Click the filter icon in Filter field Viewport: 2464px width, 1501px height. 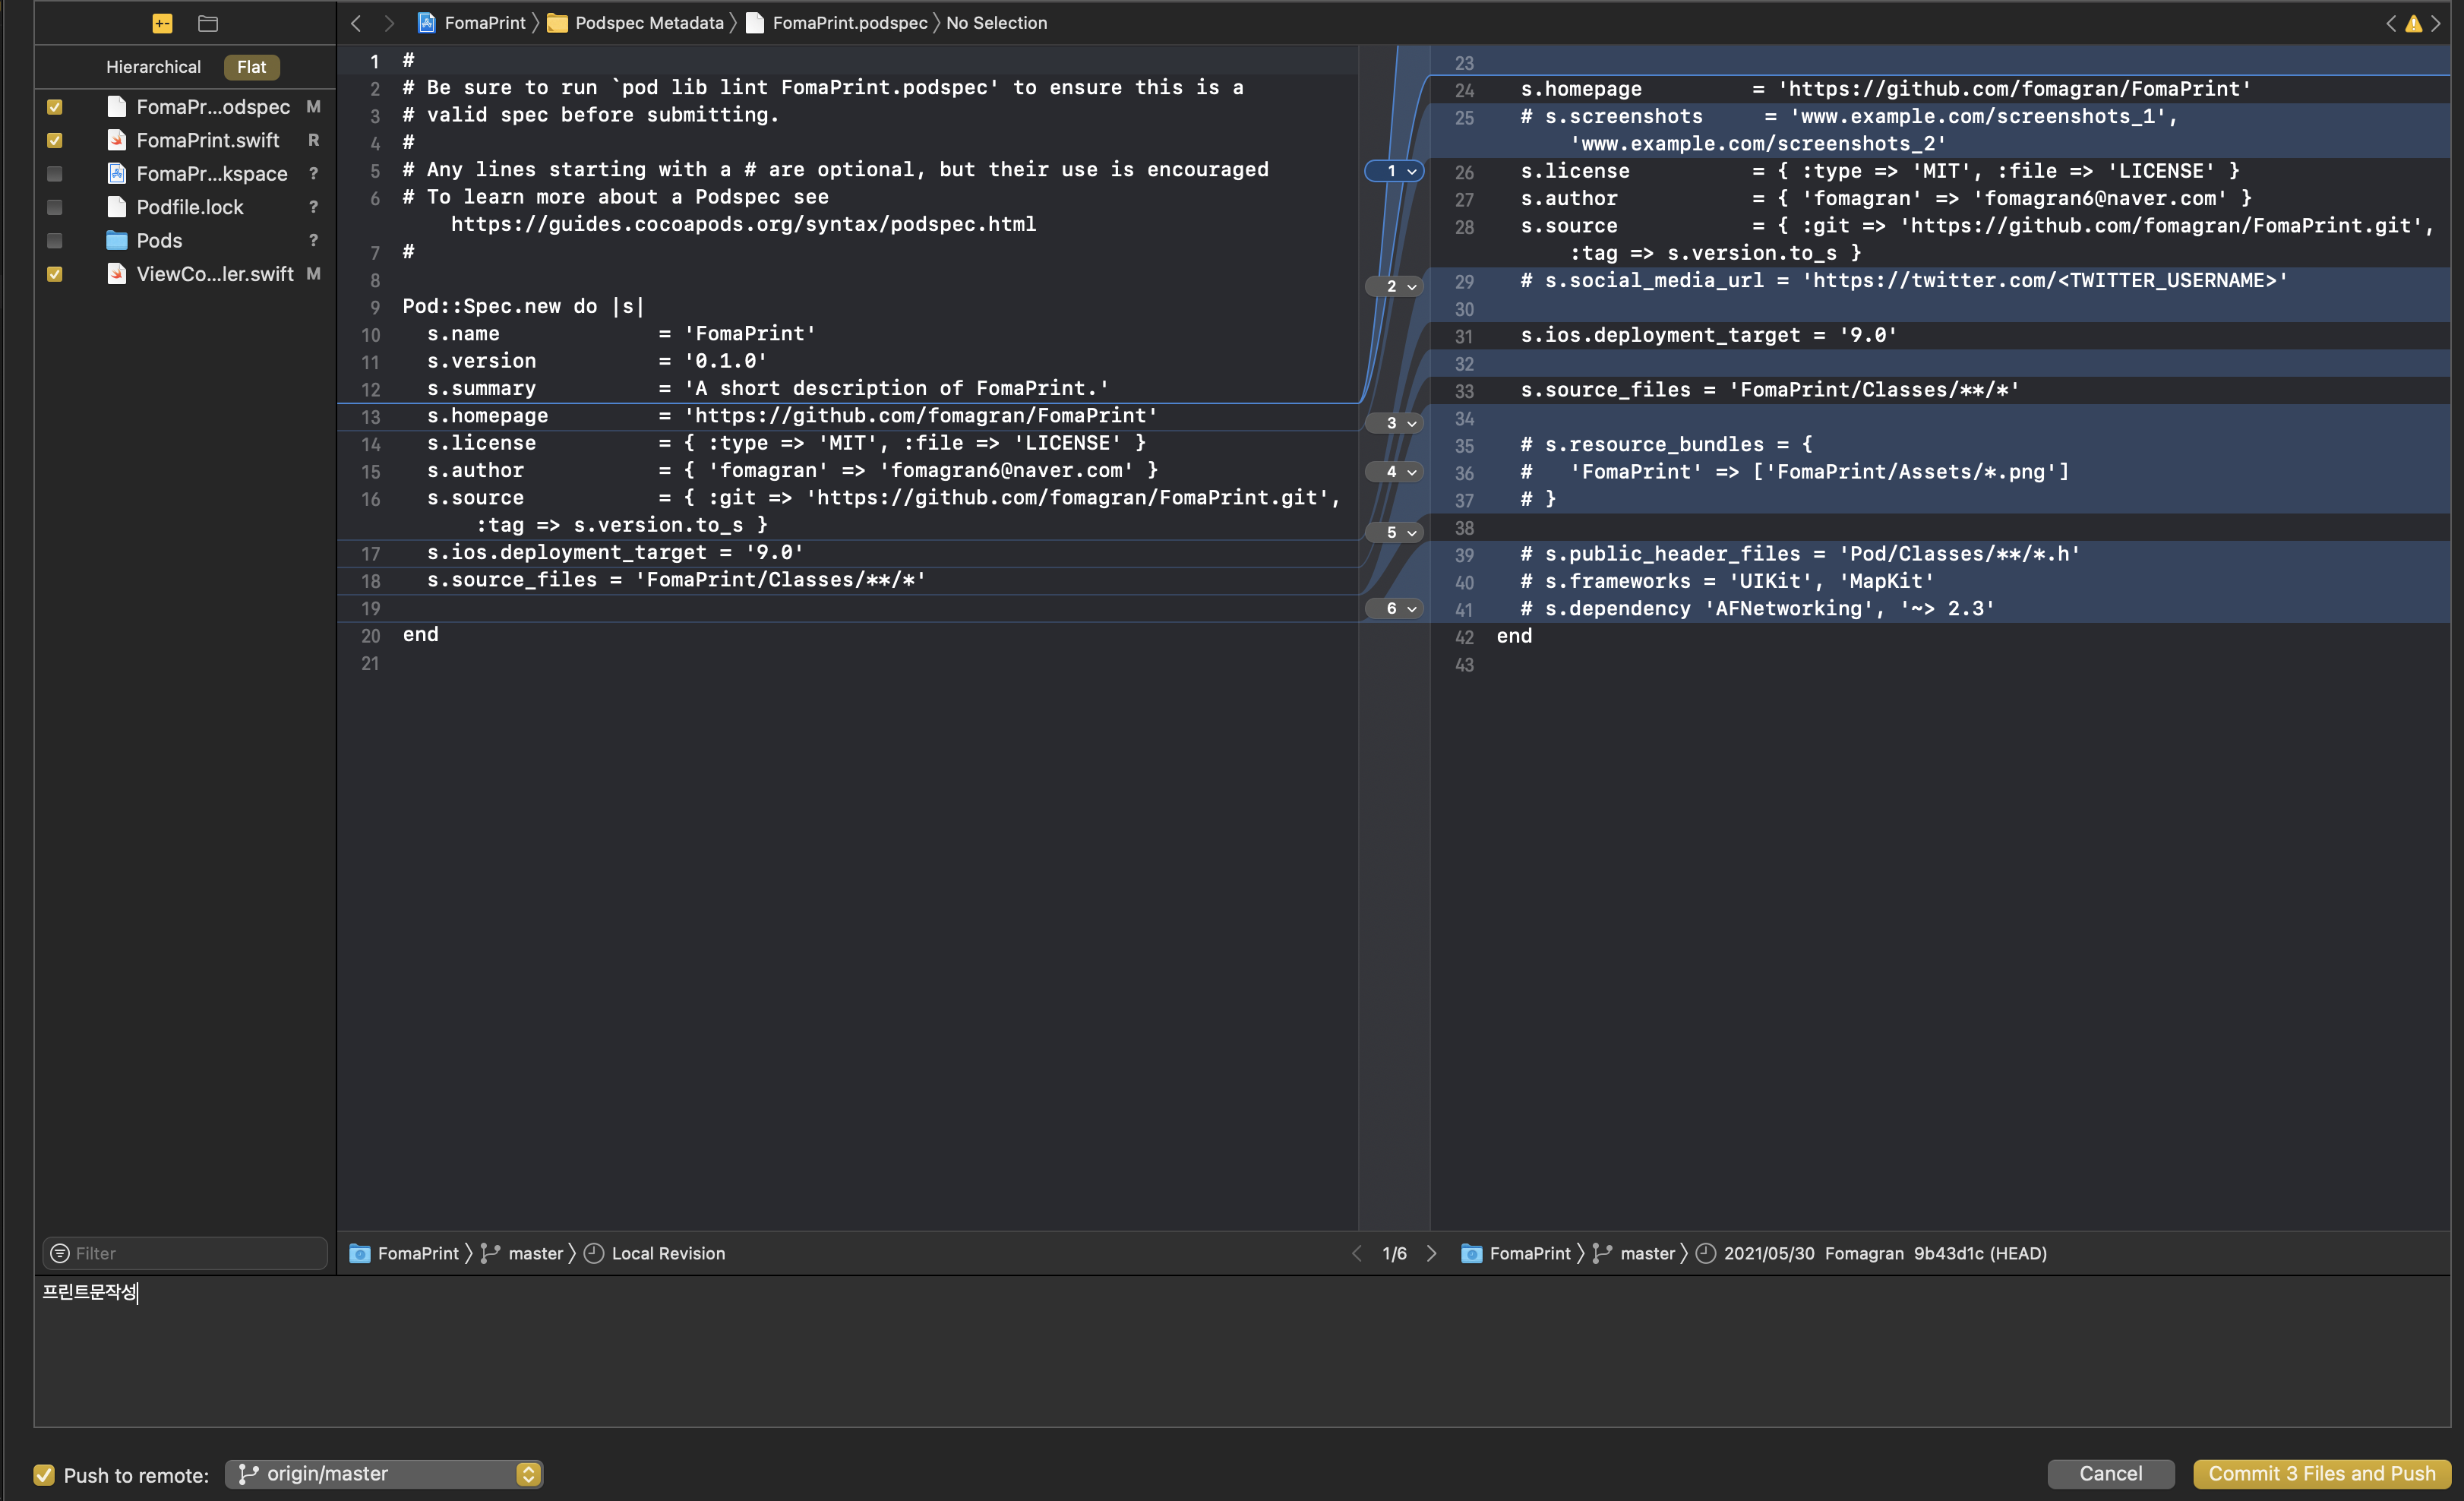60,1253
